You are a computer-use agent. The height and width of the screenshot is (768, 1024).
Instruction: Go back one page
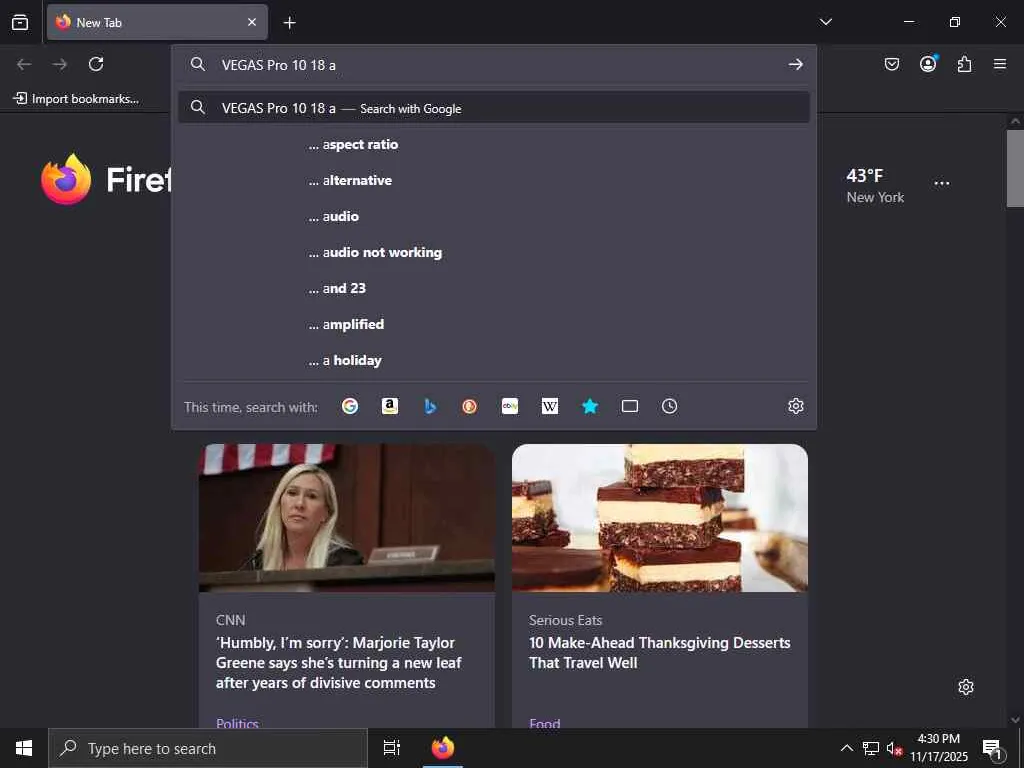pyautogui.click(x=24, y=64)
